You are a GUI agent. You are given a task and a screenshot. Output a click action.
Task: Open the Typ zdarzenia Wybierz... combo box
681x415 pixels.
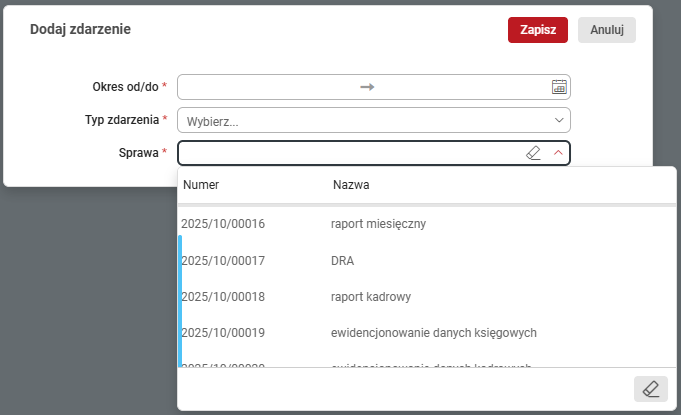pyautogui.click(x=374, y=120)
